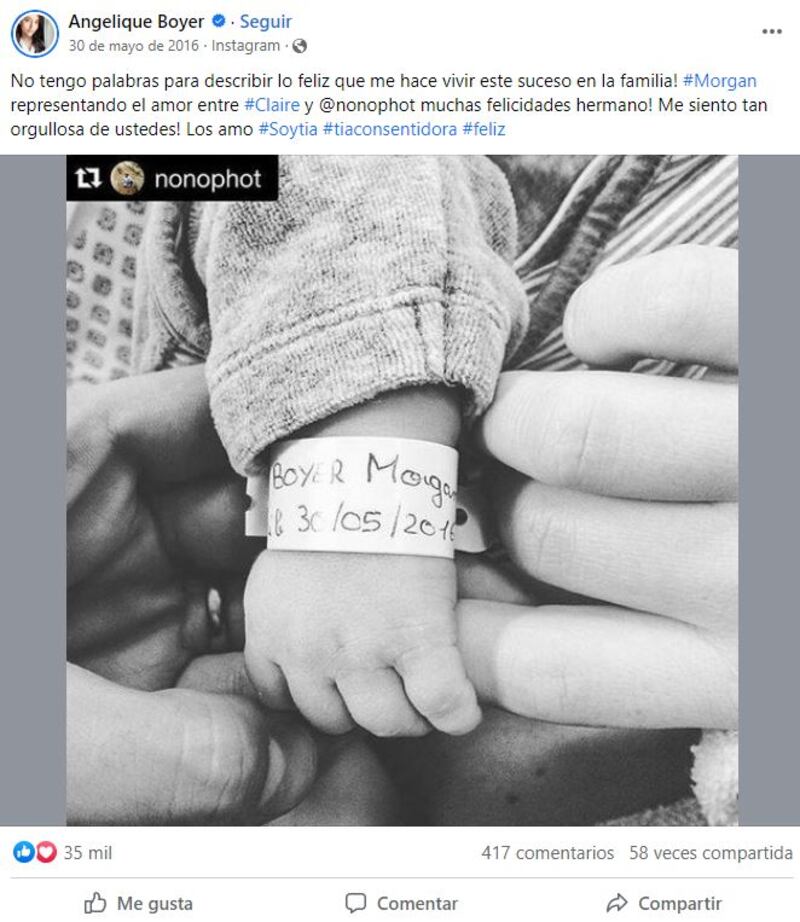Open the baby hand photo
Image resolution: width=800 pixels, height=922 pixels.
402,490
